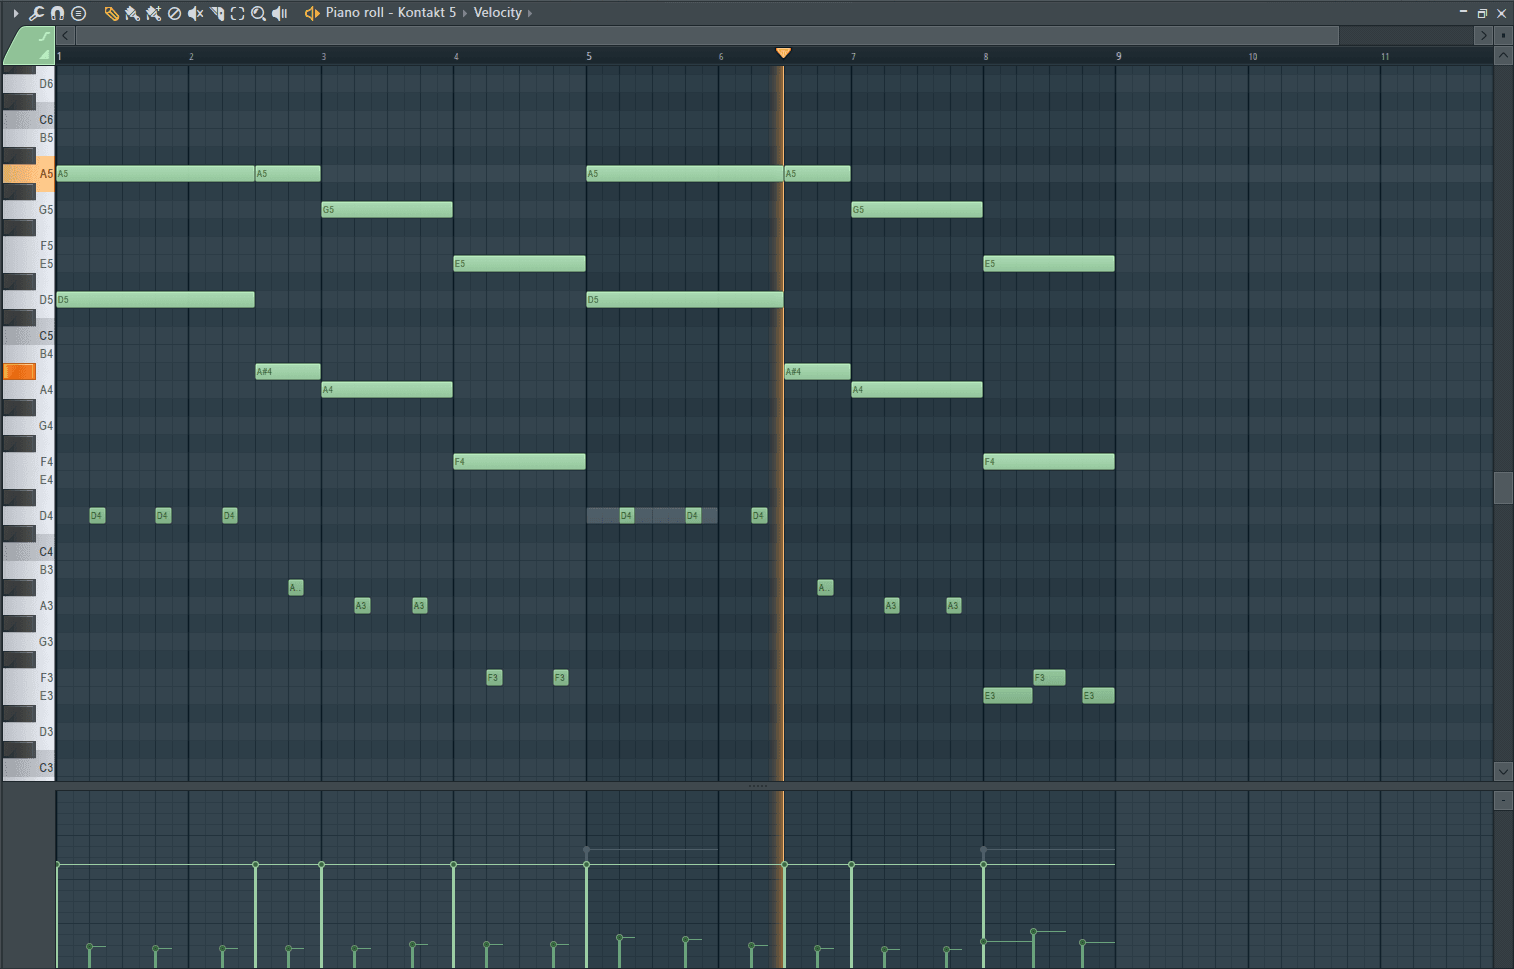Click bar 3 on the timeline ruler

pos(323,56)
